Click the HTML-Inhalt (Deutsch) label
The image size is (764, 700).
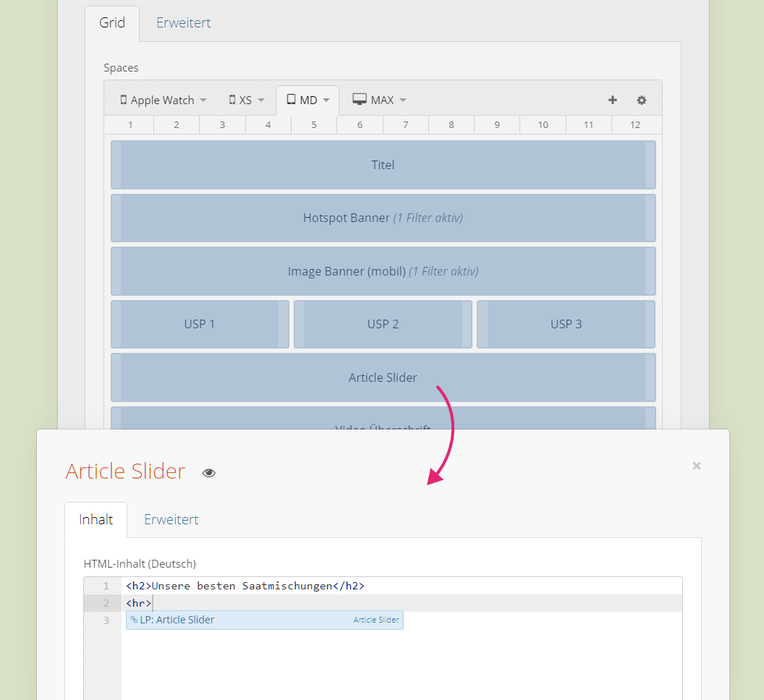pyautogui.click(x=140, y=564)
